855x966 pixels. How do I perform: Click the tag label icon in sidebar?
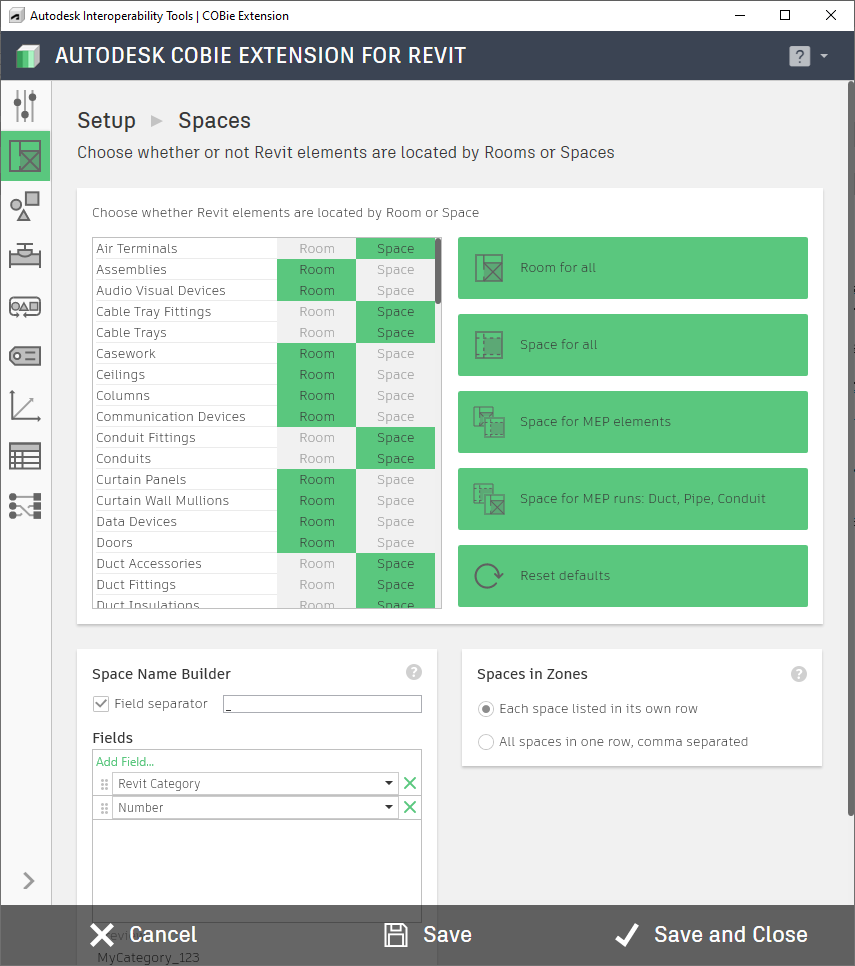25,356
